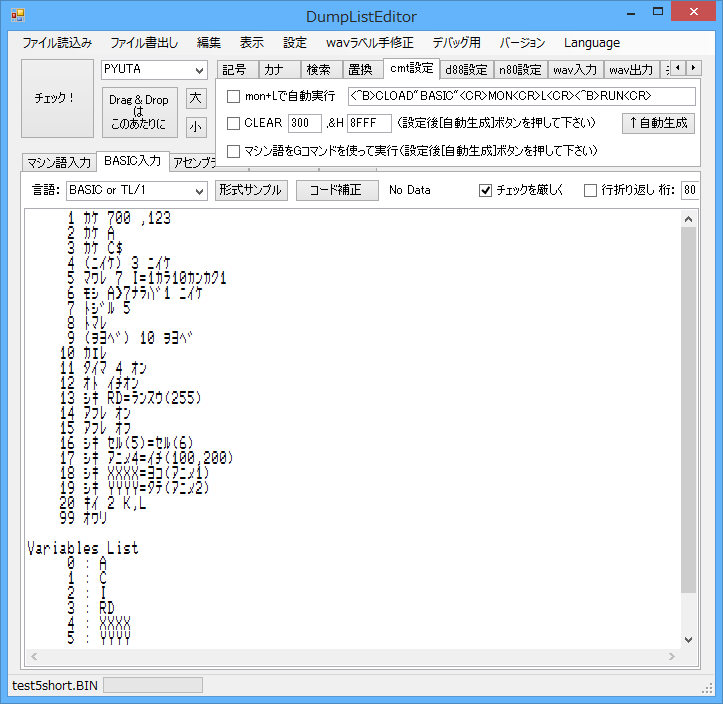723x704 pixels.
Task: Shrink font with 小 button
Action: pyautogui.click(x=196, y=127)
